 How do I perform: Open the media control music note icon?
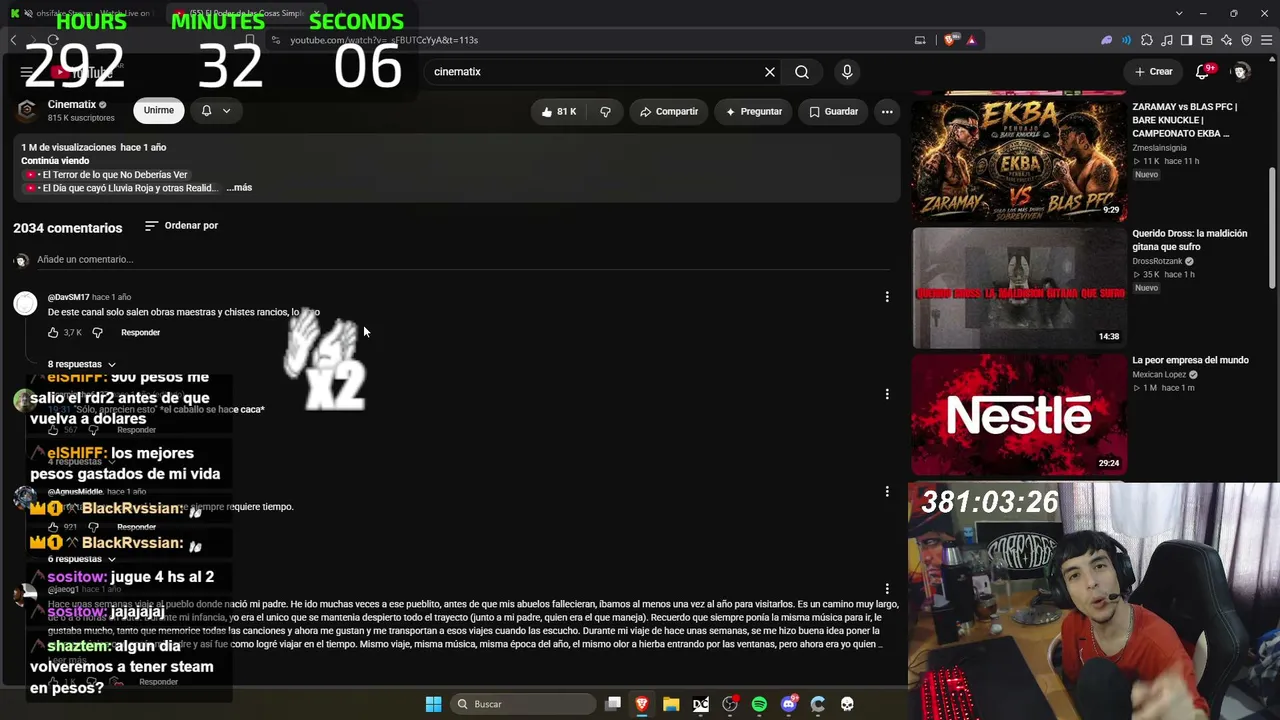(1166, 40)
